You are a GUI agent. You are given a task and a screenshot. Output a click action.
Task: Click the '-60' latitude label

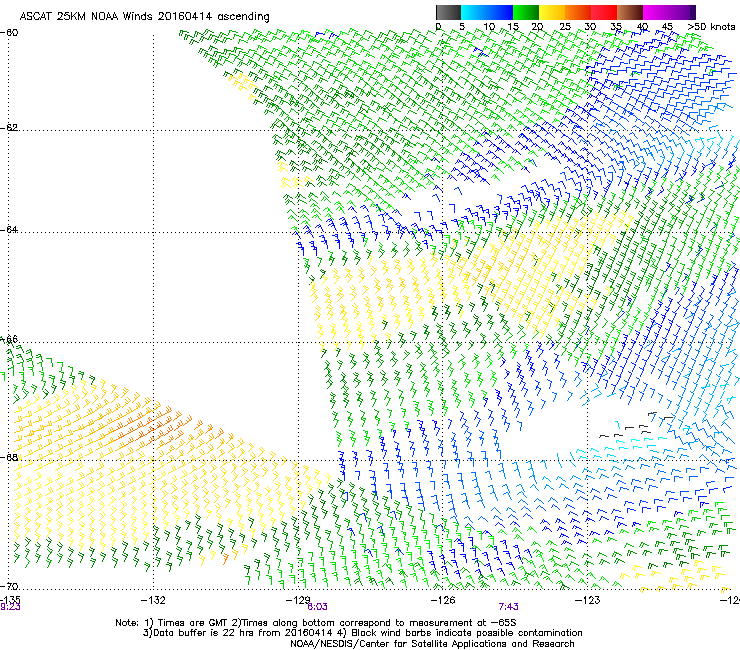pyautogui.click(x=9, y=33)
